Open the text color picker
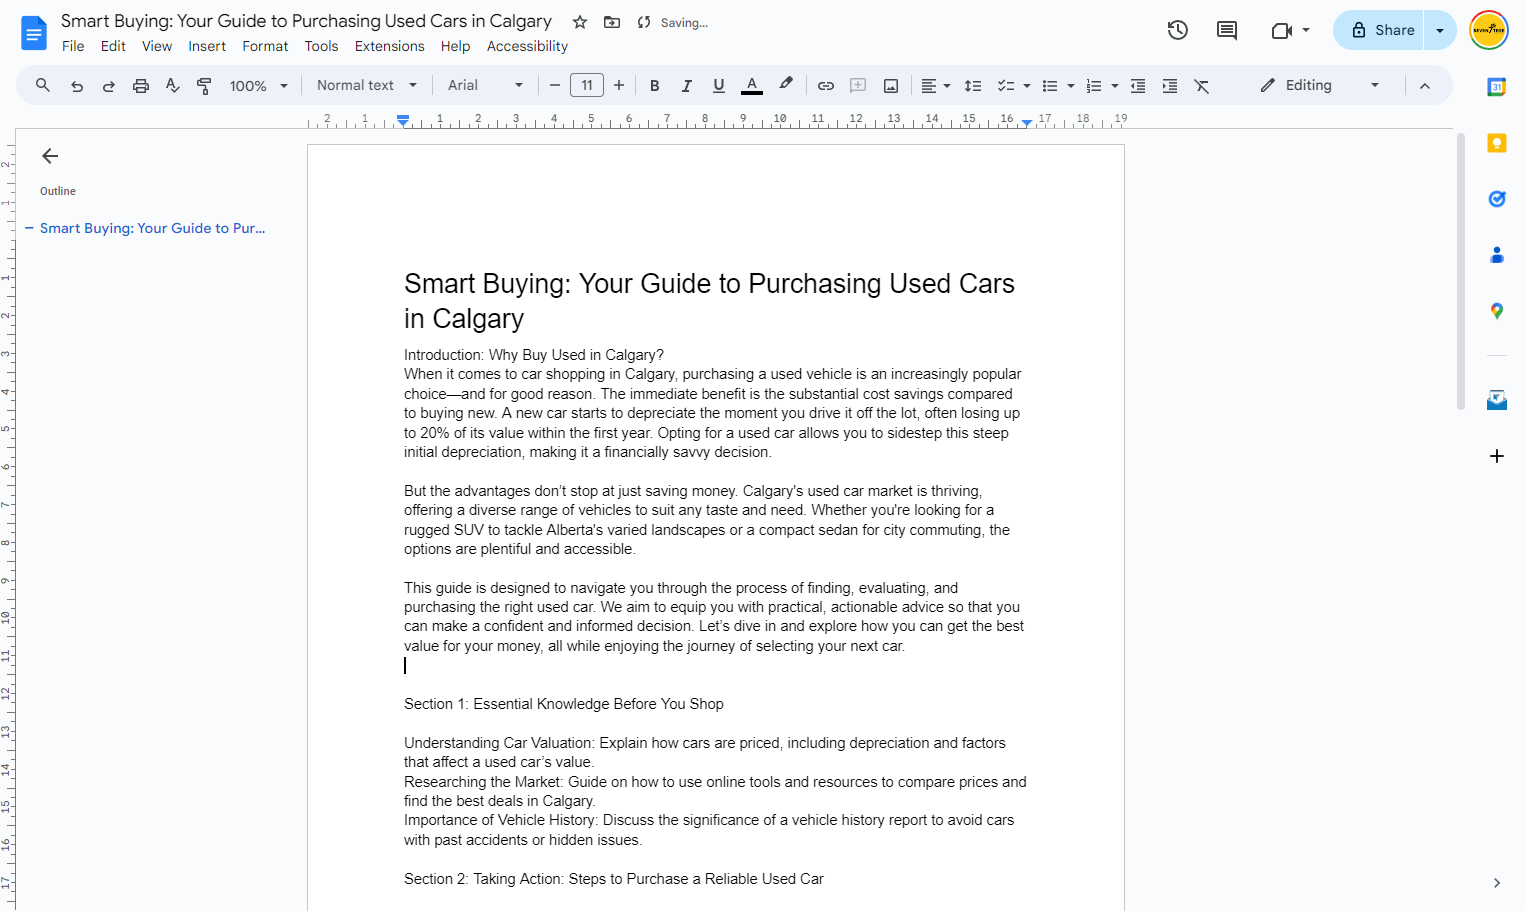Screen dimensions: 1525x911 tap(752, 86)
